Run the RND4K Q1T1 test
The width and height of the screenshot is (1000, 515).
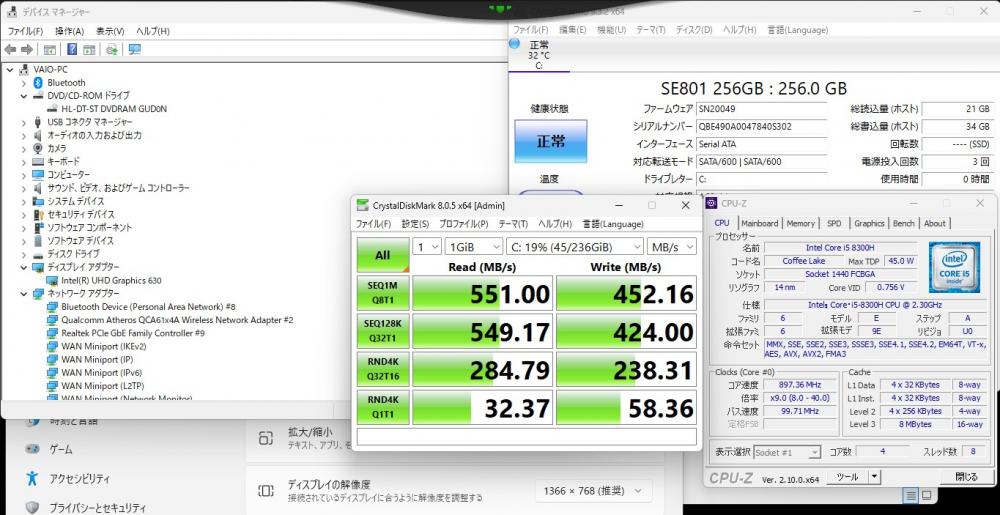click(383, 407)
